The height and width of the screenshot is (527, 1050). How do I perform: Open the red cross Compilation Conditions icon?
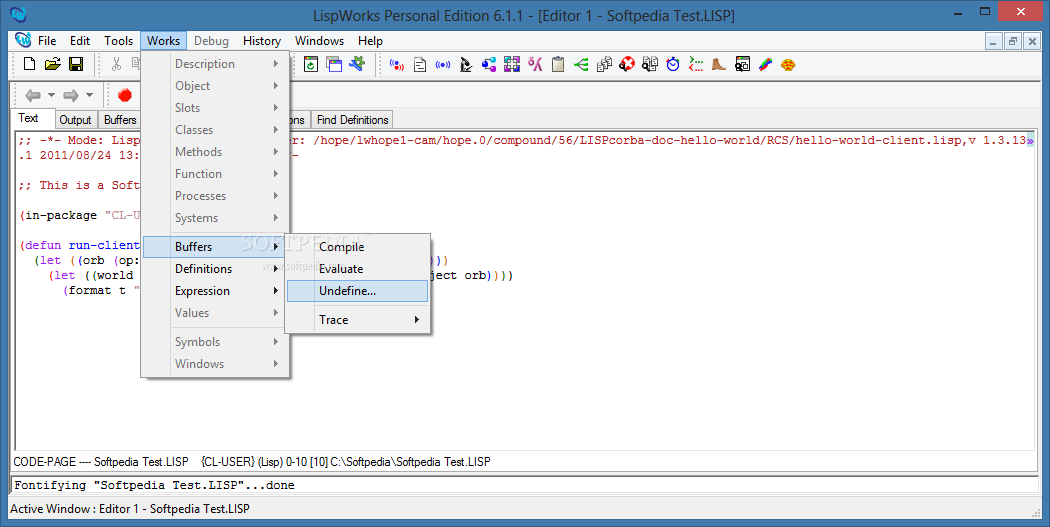click(627, 64)
